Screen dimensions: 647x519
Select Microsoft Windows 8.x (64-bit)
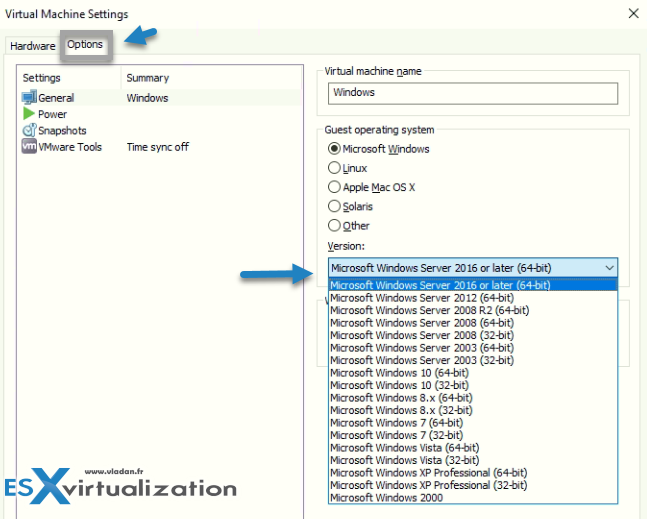473,398
